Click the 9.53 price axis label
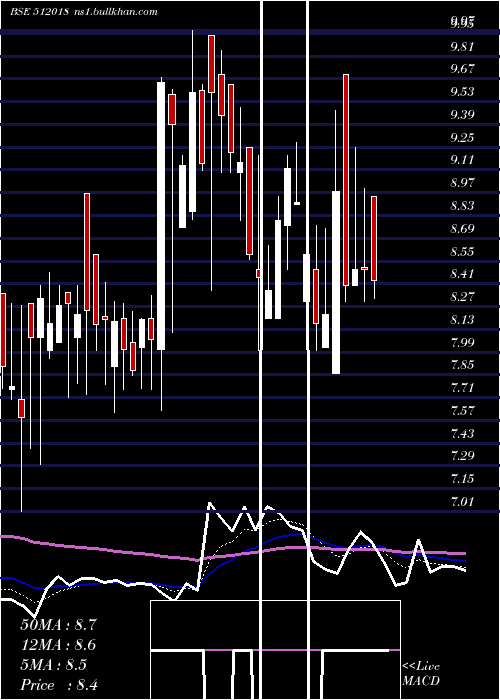500x700 pixels. (x=462, y=92)
